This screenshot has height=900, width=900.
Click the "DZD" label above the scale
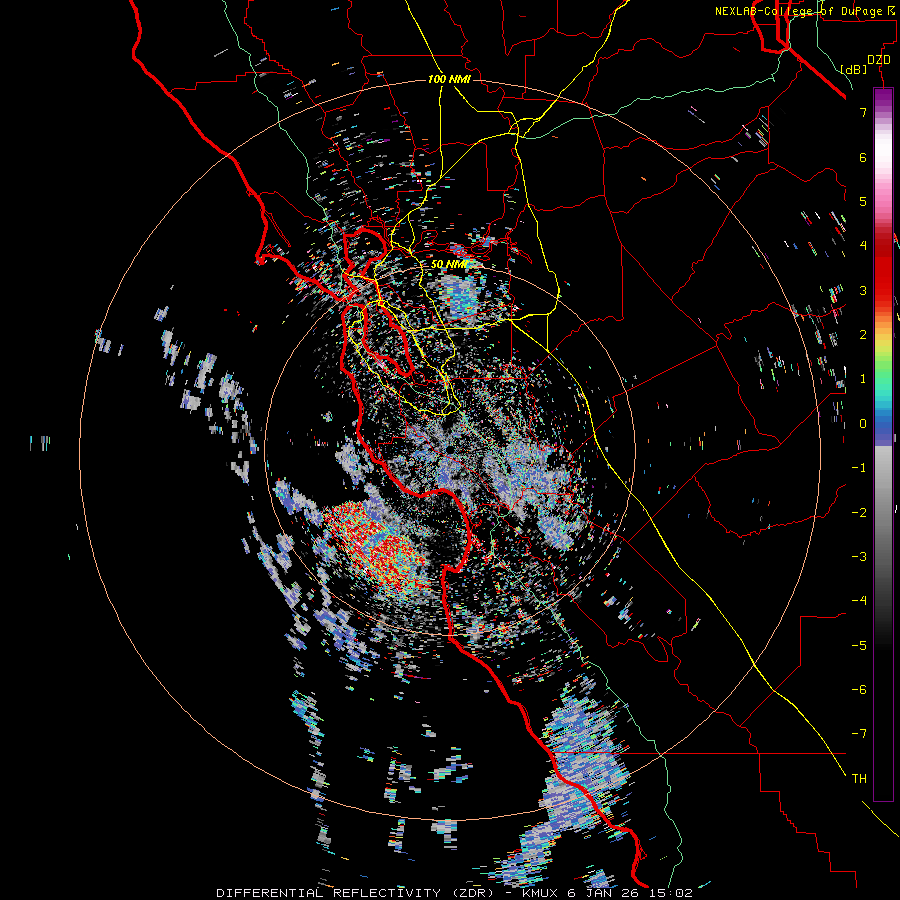pos(879,60)
